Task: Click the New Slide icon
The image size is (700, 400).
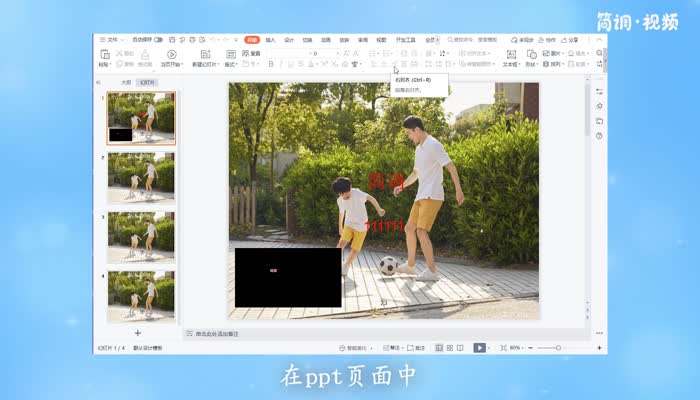Action: (x=205, y=56)
